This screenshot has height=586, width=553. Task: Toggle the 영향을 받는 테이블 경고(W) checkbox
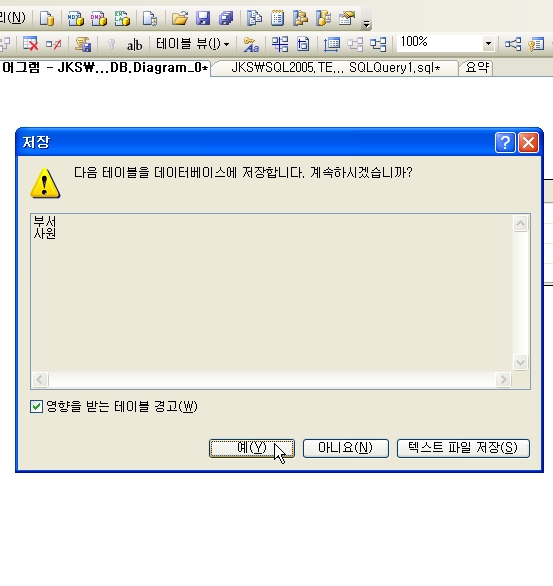(36, 406)
